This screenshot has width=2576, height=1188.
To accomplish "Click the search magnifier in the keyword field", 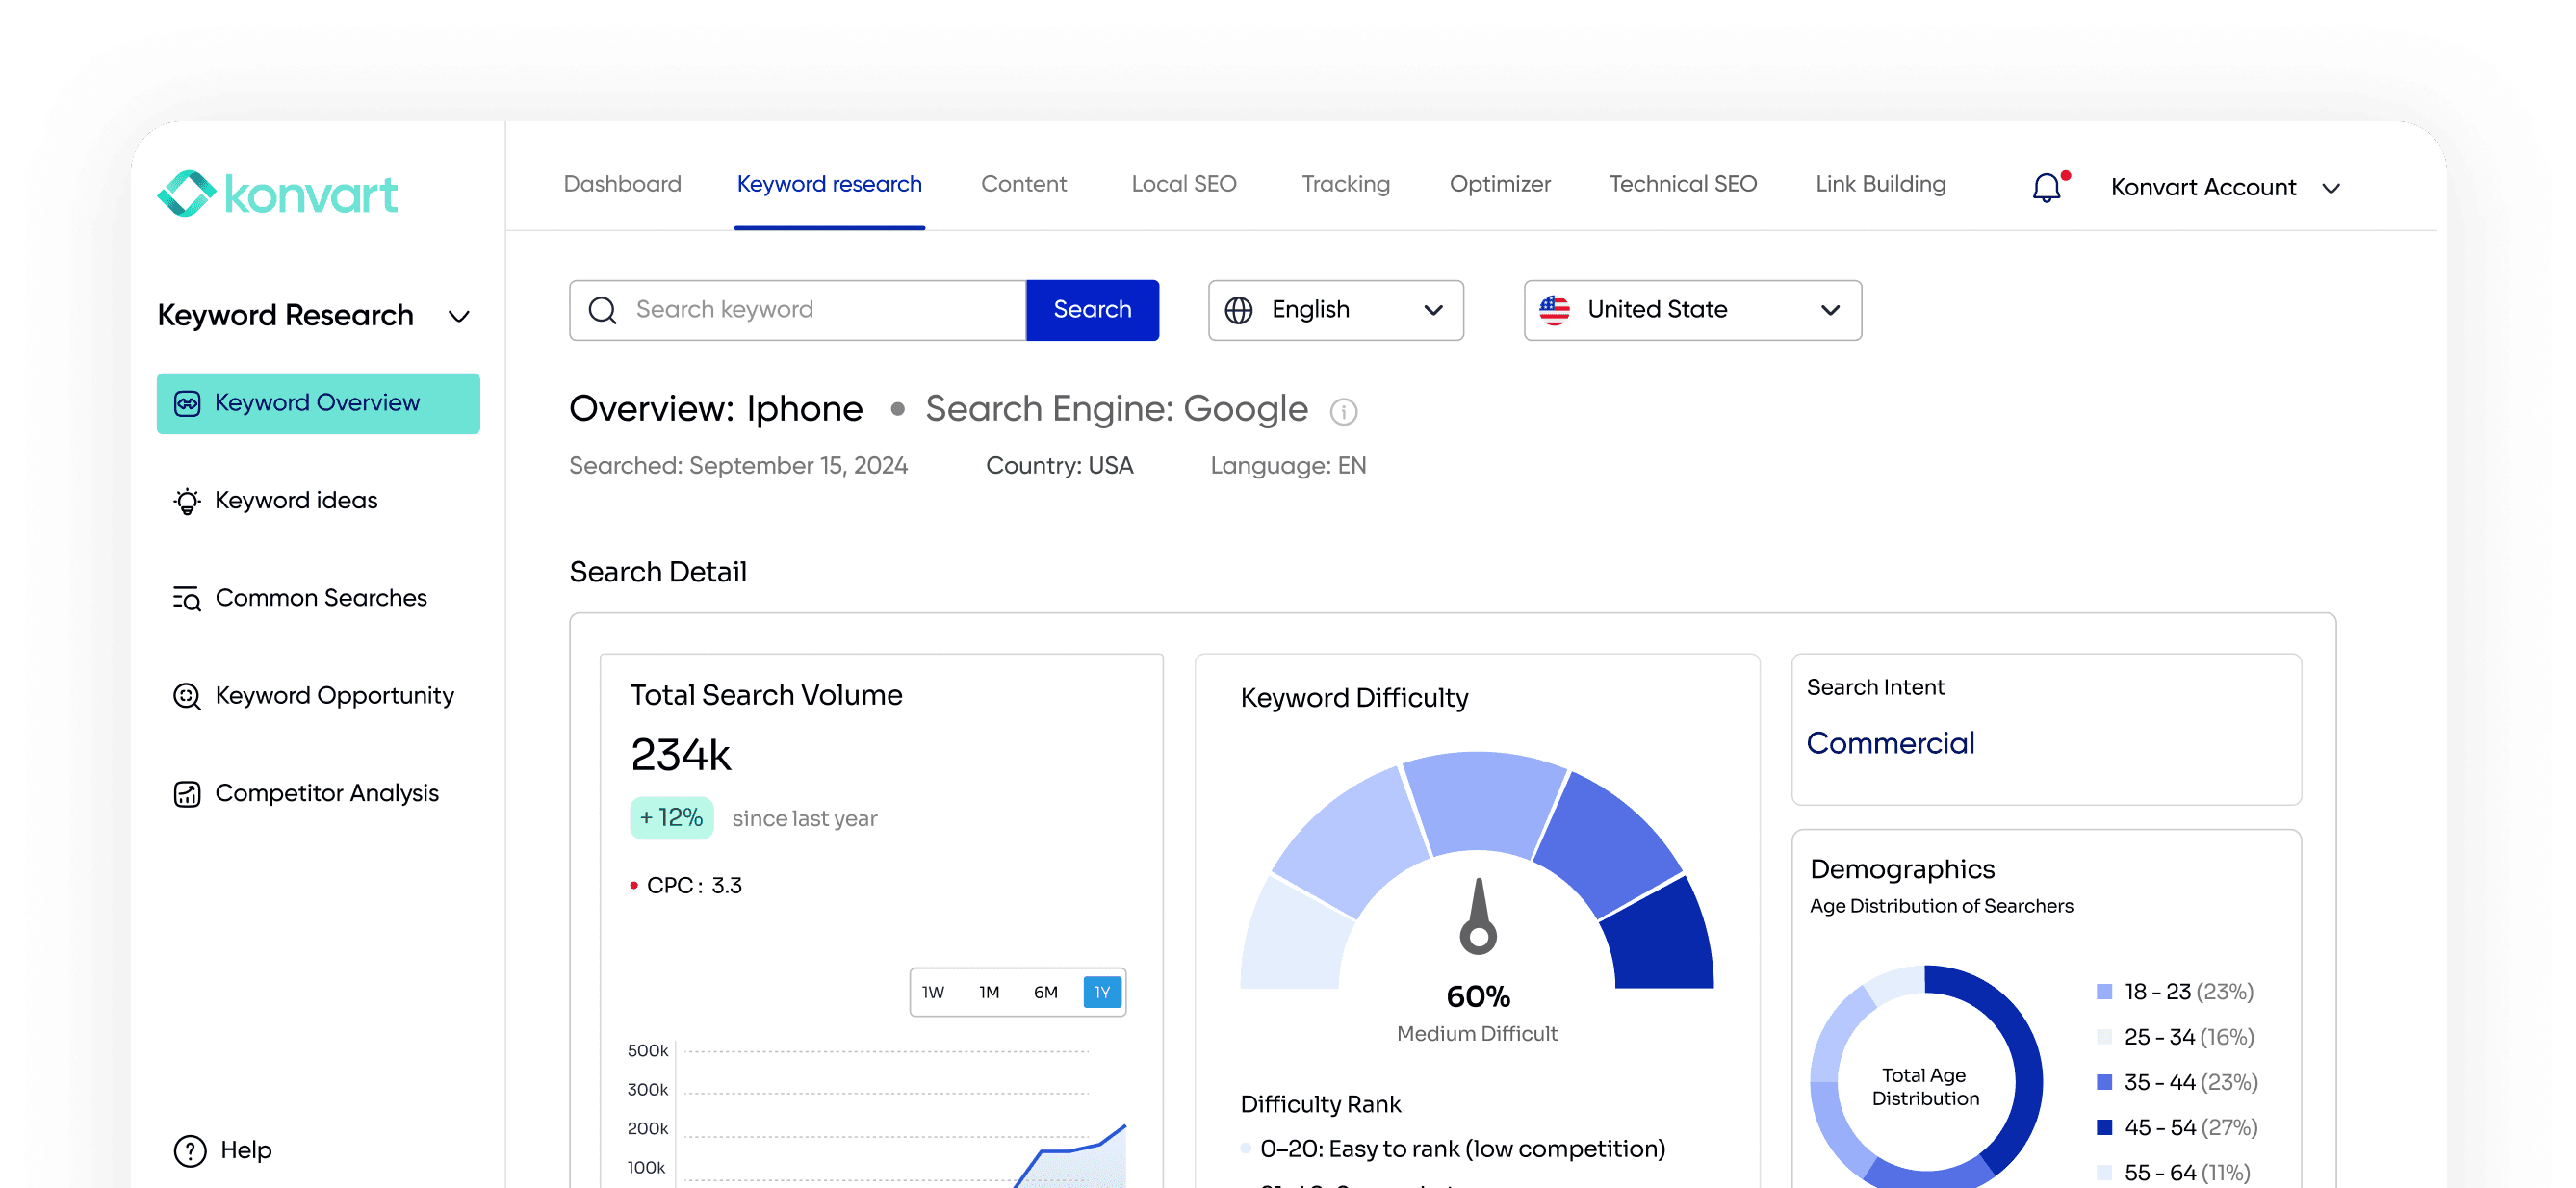I will 601,310.
